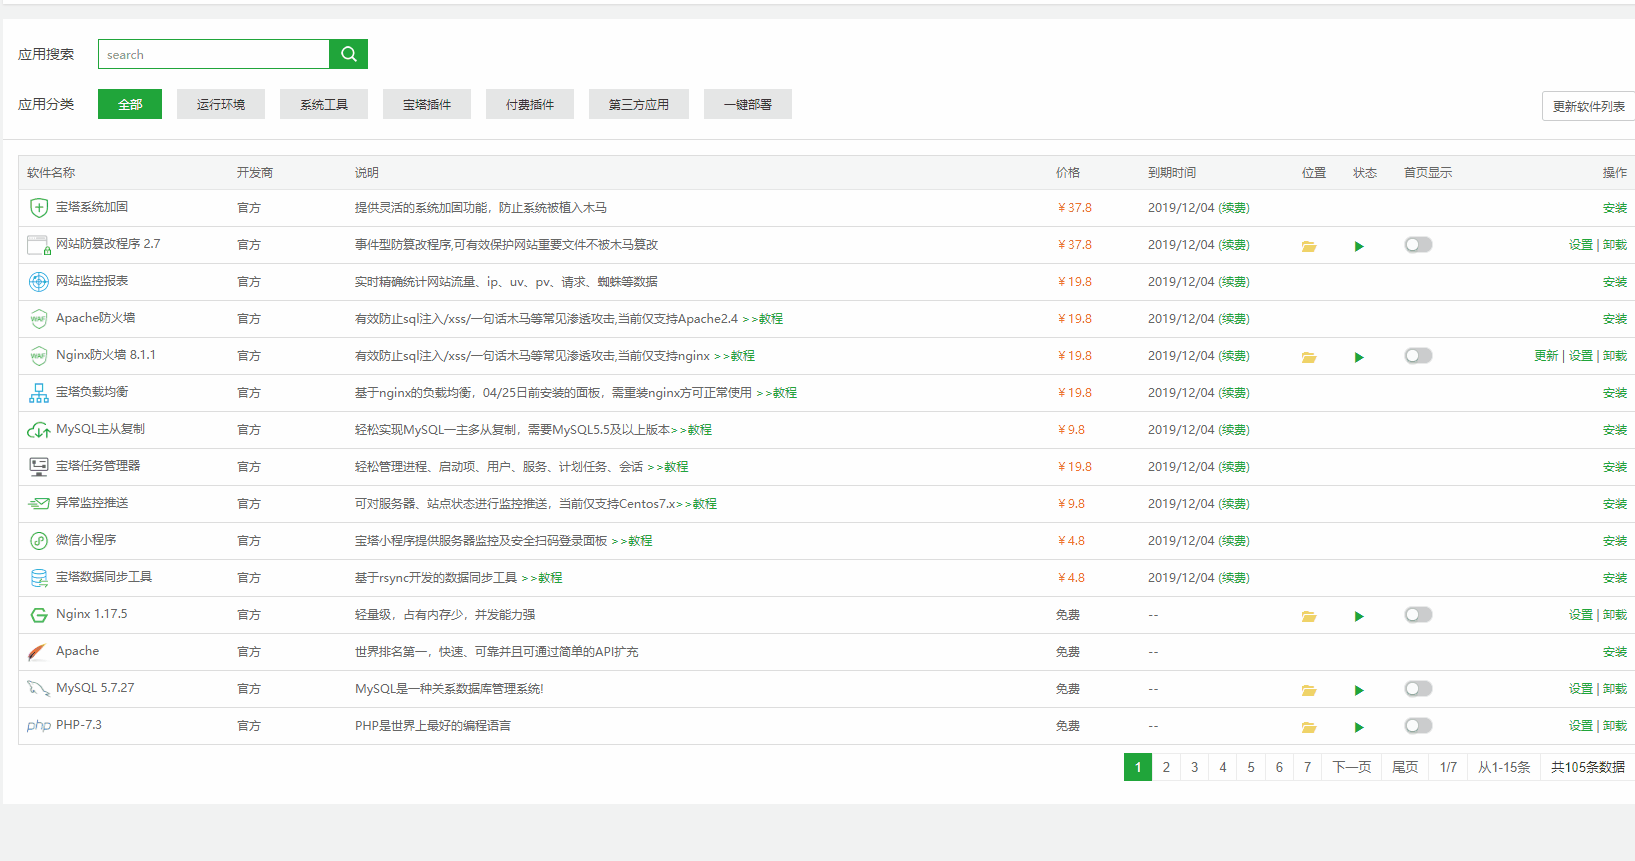Click the MySQL主从复制 cloud icon
This screenshot has width=1635, height=861.
[39, 430]
